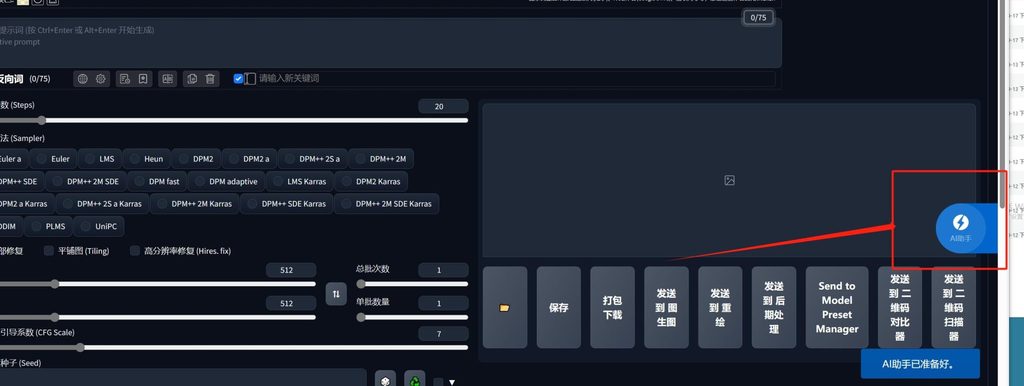The height and width of the screenshot is (386, 1024).
Task: Select the UniPC sampler
Action: coord(99,227)
